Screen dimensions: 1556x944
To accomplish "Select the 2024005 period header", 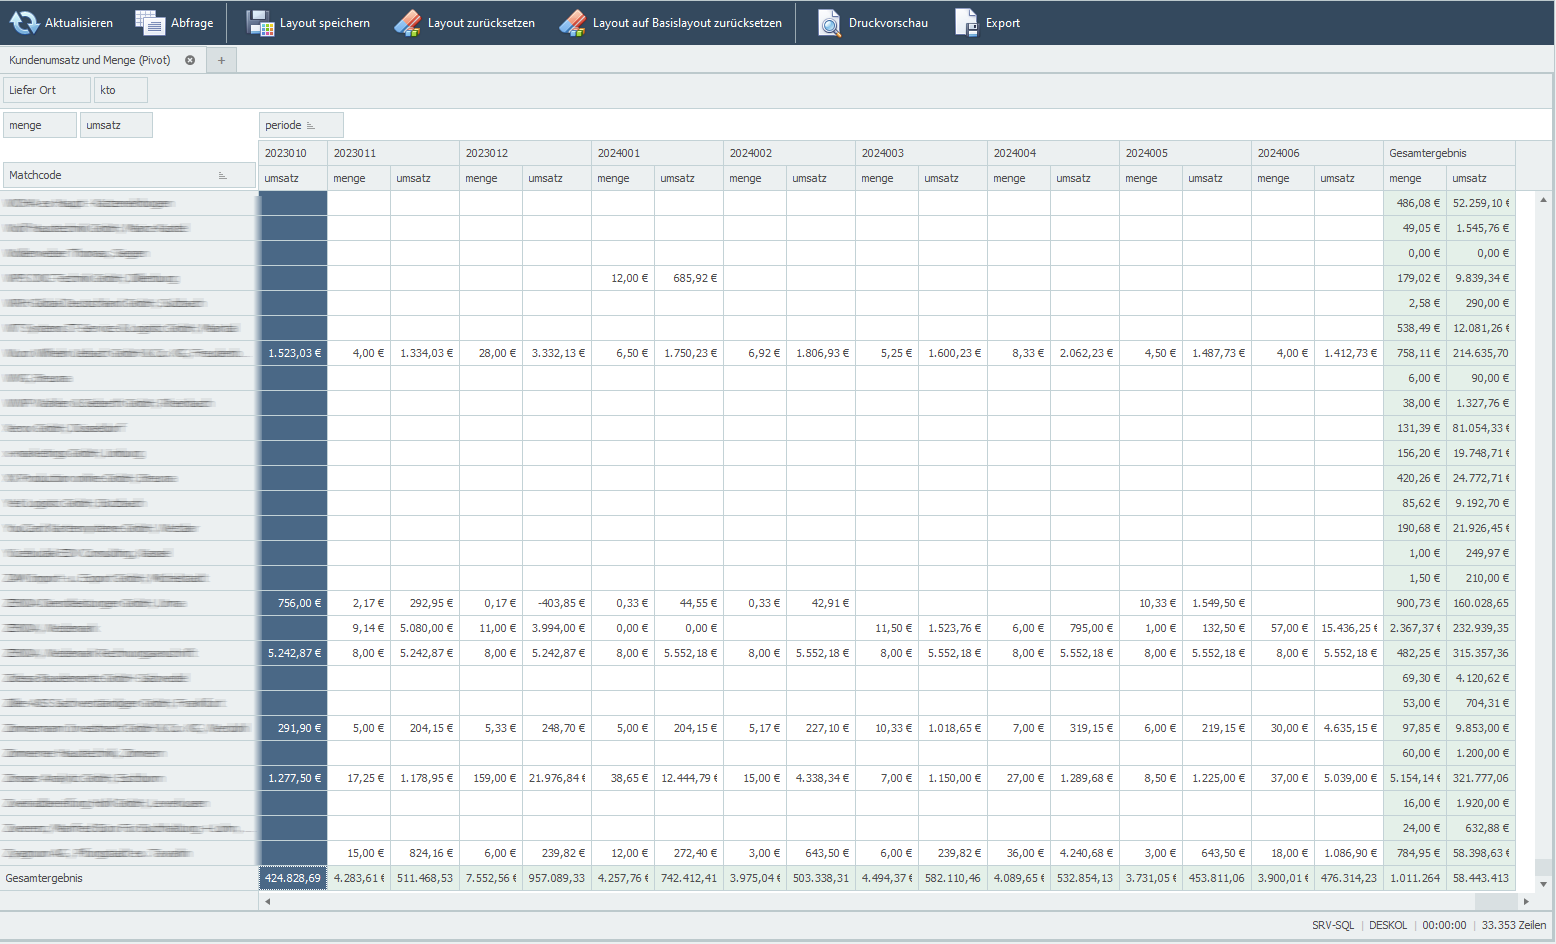I will coord(1185,153).
